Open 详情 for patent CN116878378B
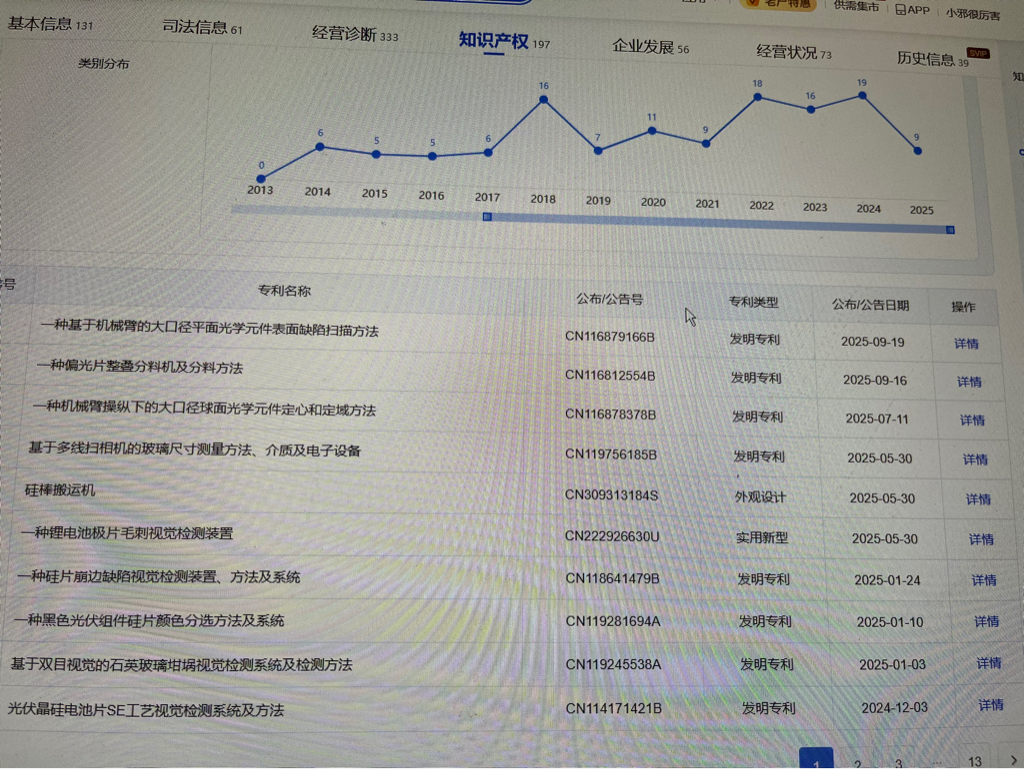Screen dimensions: 1024x769 (x=972, y=420)
